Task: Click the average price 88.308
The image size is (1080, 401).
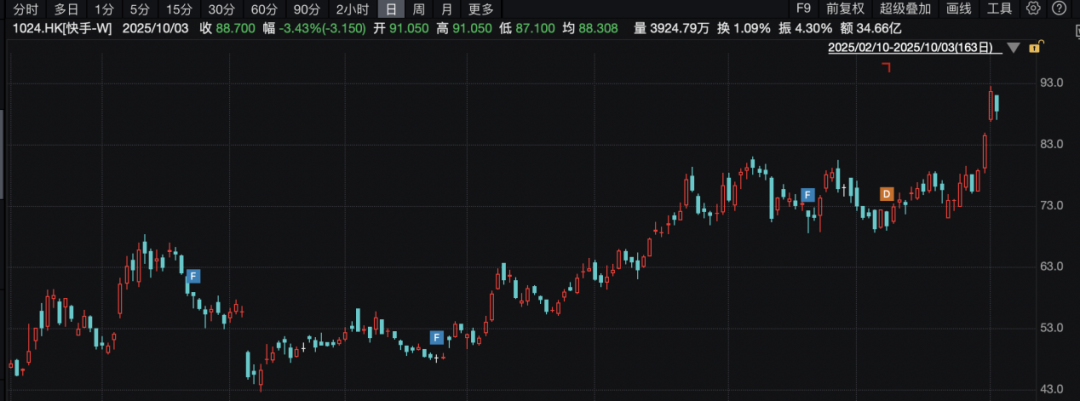Action: 598,28
